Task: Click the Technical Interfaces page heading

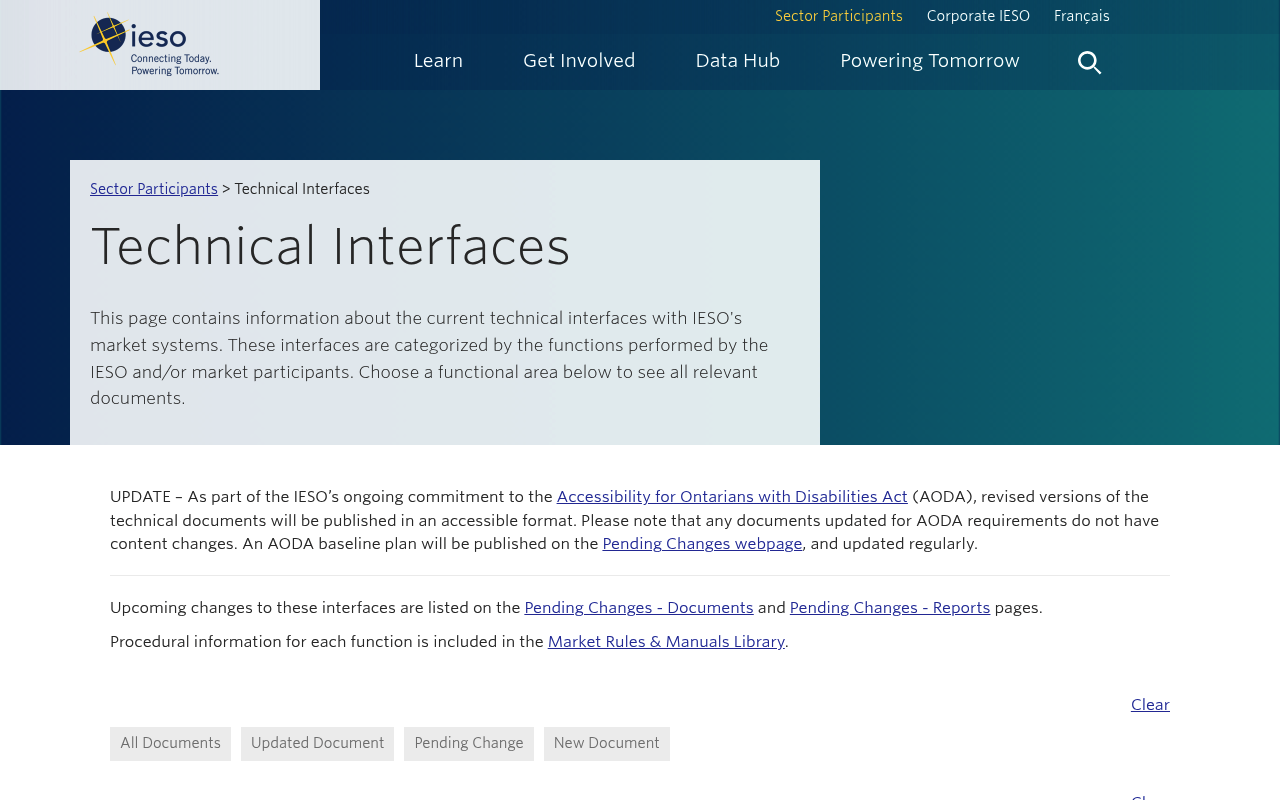Action: tap(330, 247)
